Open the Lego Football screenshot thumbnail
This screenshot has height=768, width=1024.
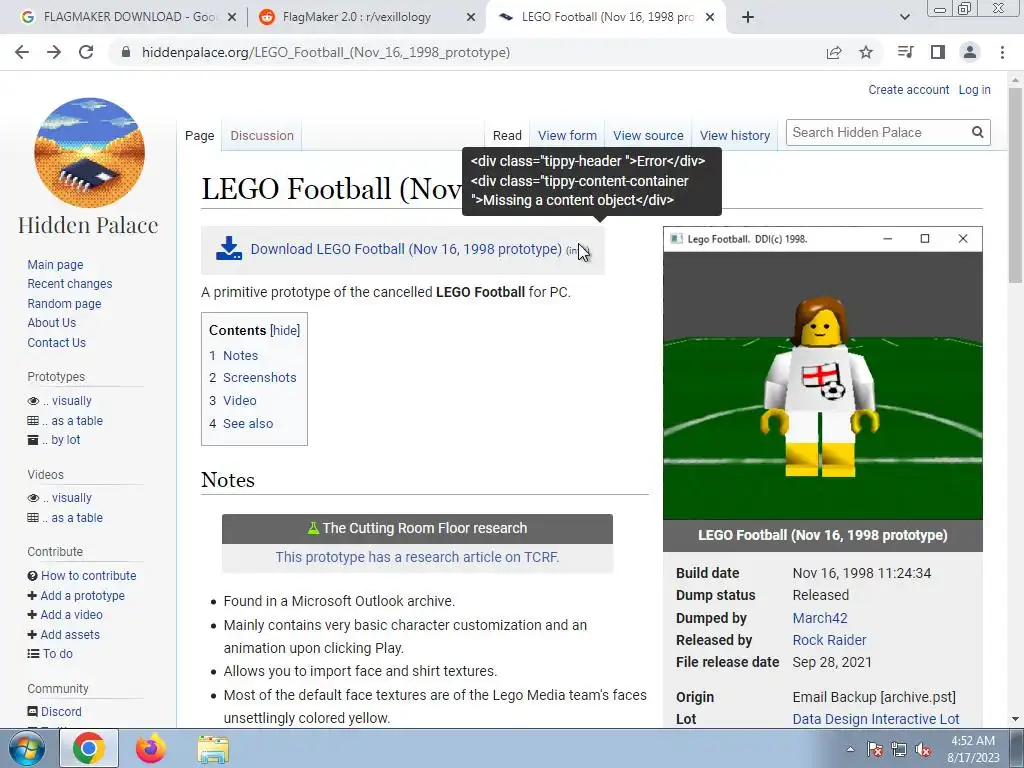coord(822,373)
